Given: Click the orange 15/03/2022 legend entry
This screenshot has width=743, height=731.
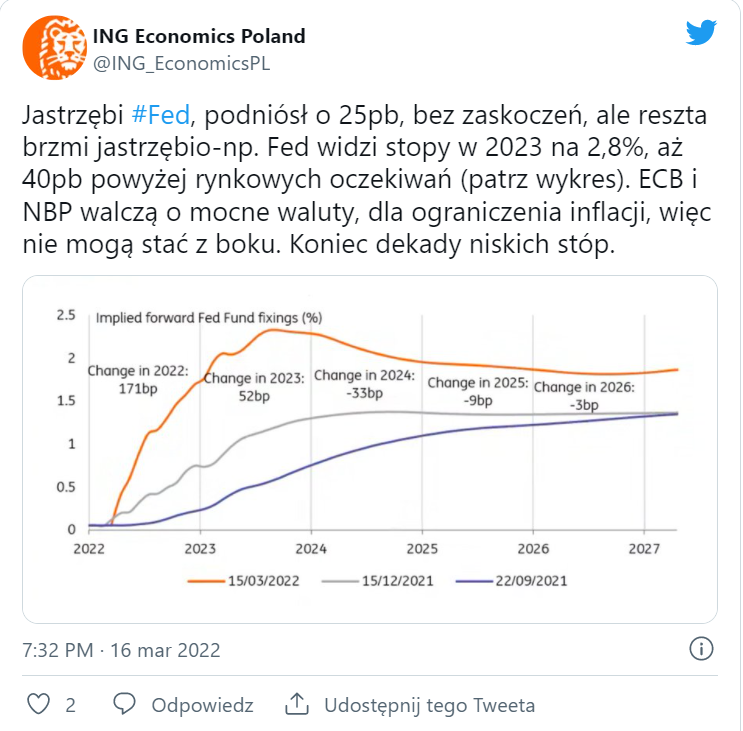Looking at the screenshot, I should [x=244, y=581].
